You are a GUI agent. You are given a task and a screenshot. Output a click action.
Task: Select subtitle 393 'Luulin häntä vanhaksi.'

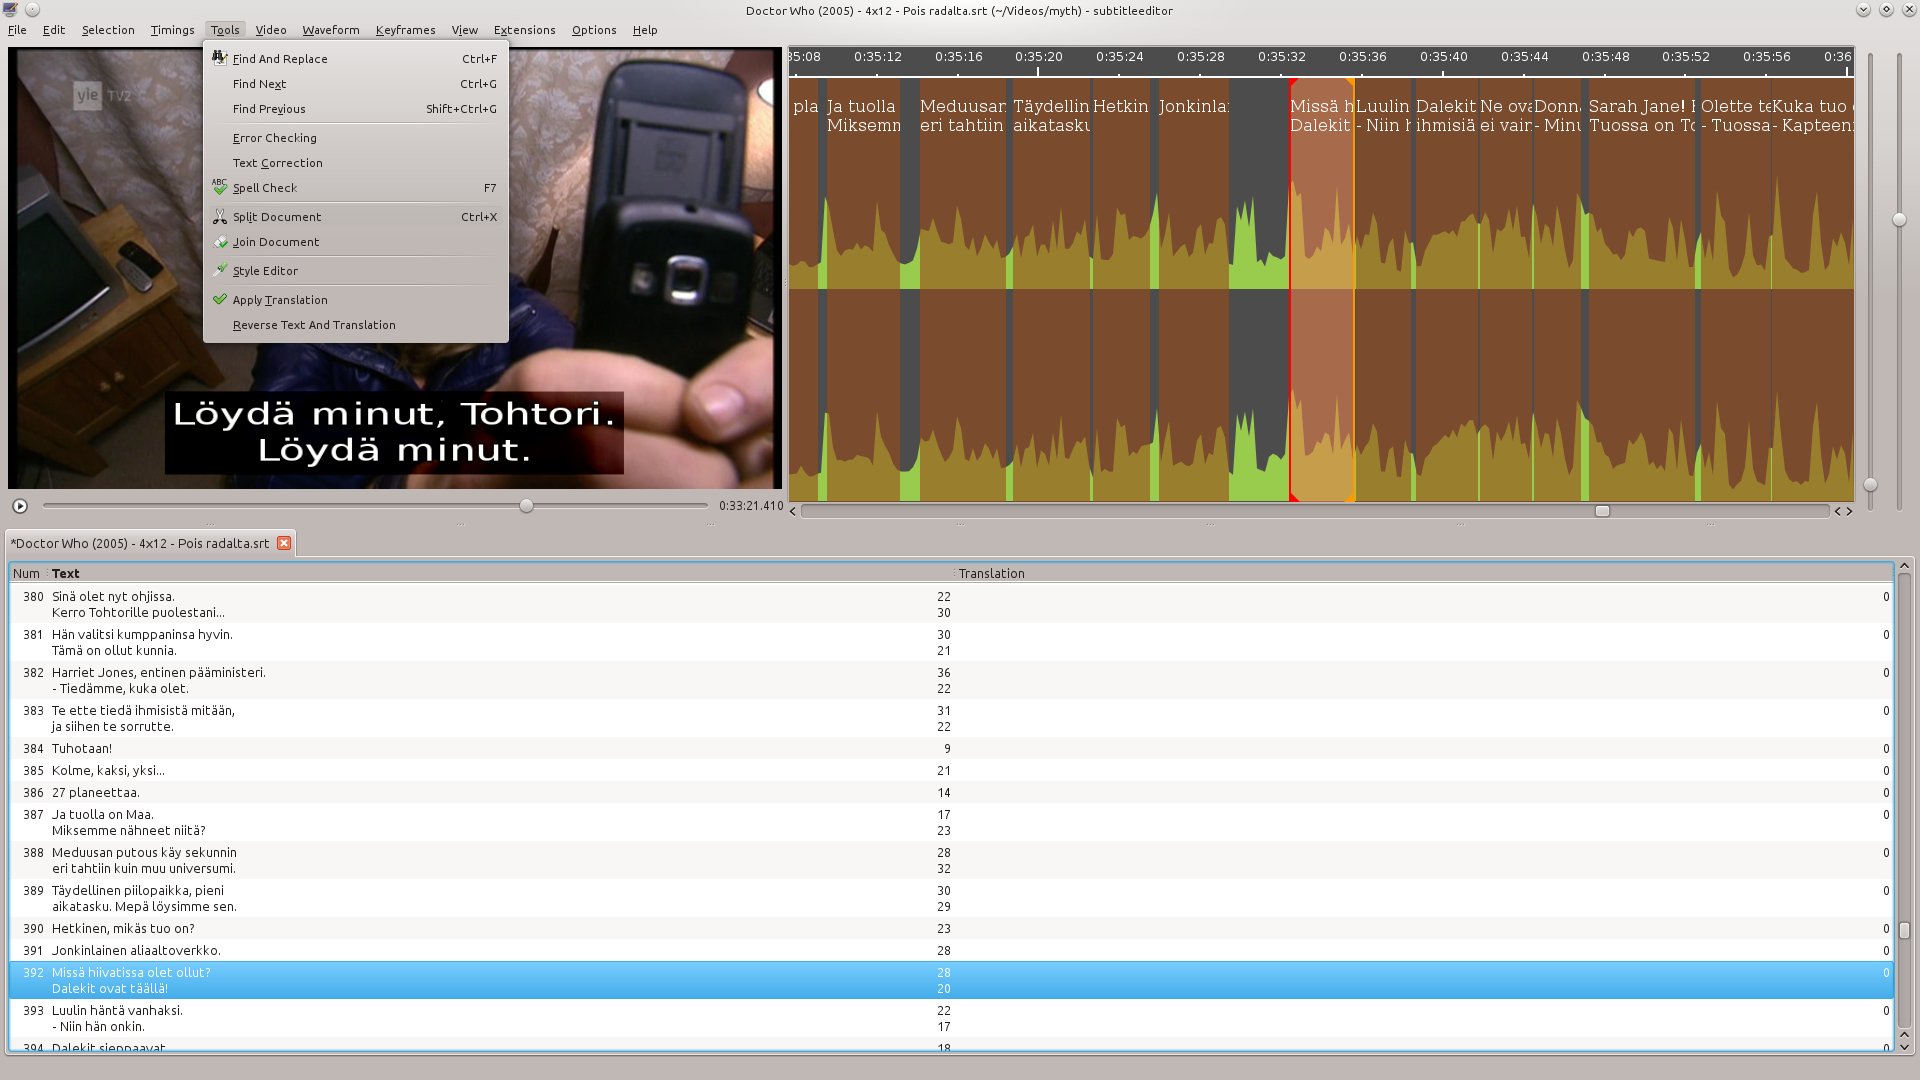[951, 1018]
